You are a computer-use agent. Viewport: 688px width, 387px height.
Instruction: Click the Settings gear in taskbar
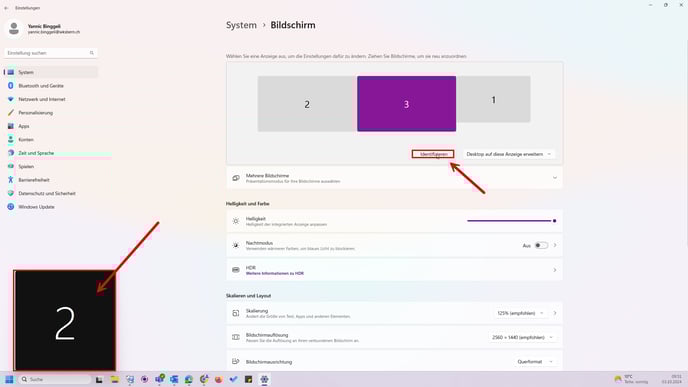264,380
